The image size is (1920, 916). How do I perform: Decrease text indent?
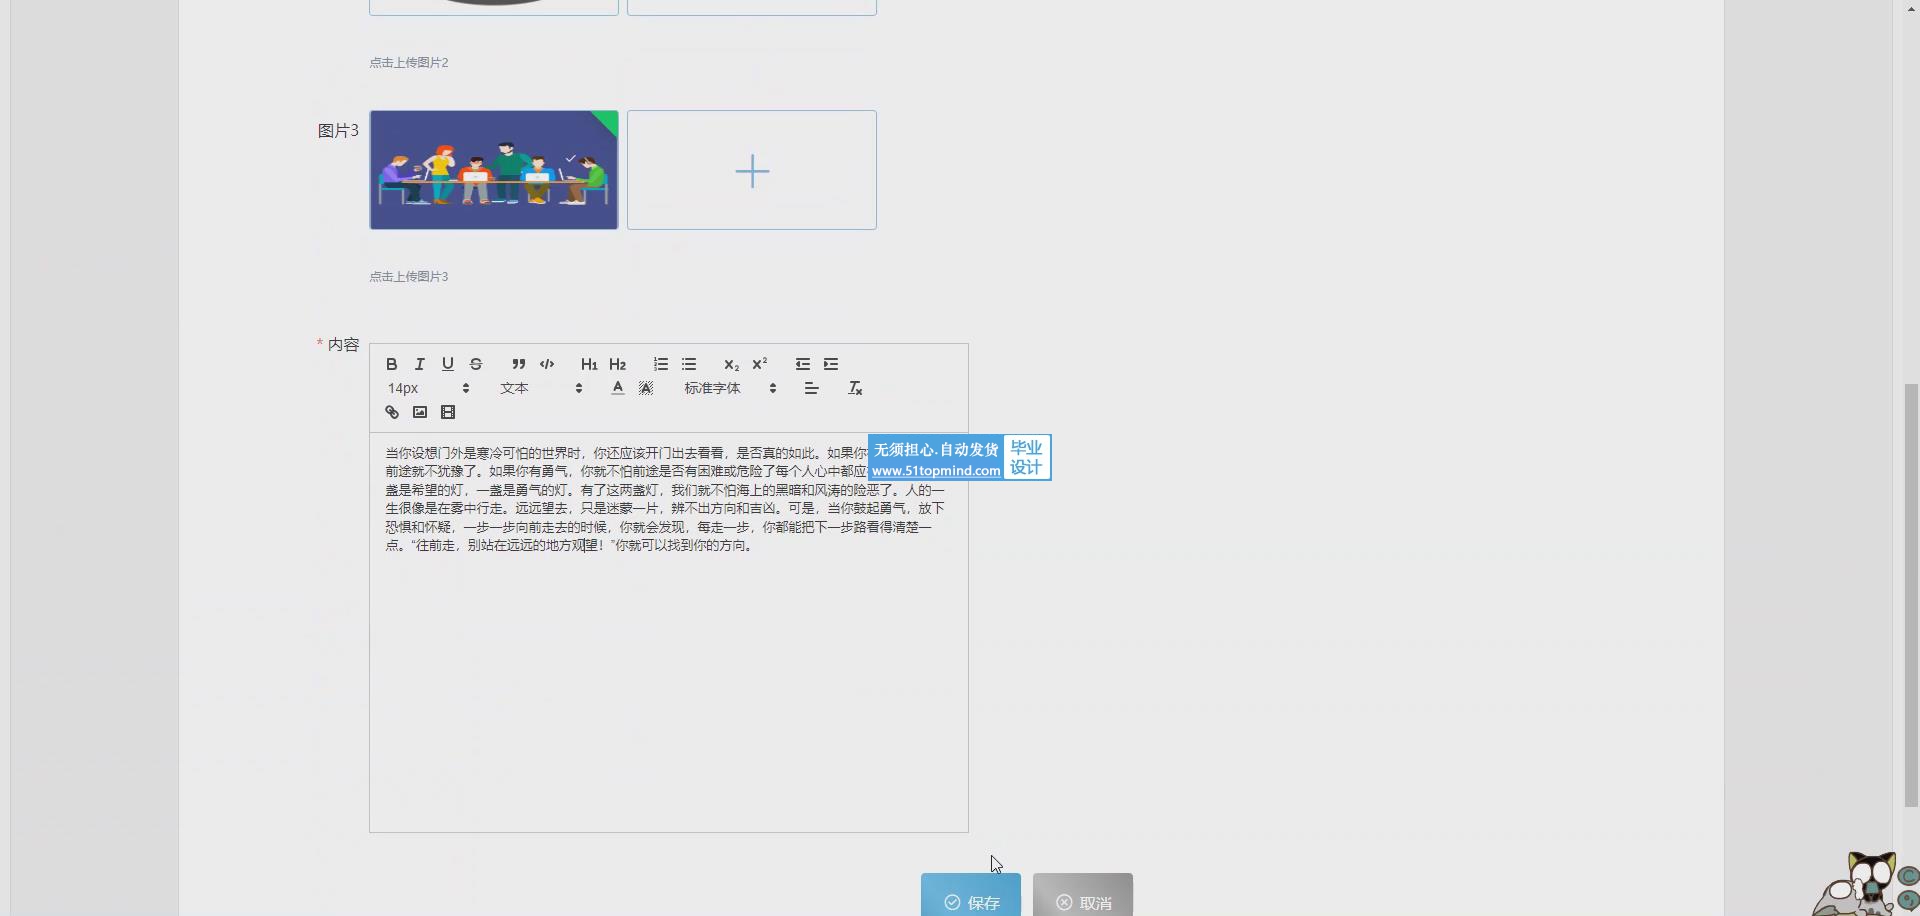(x=803, y=364)
